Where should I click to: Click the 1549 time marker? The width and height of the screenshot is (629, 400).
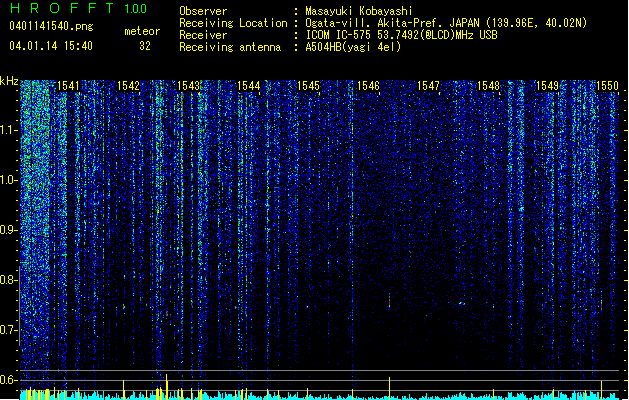coord(548,86)
